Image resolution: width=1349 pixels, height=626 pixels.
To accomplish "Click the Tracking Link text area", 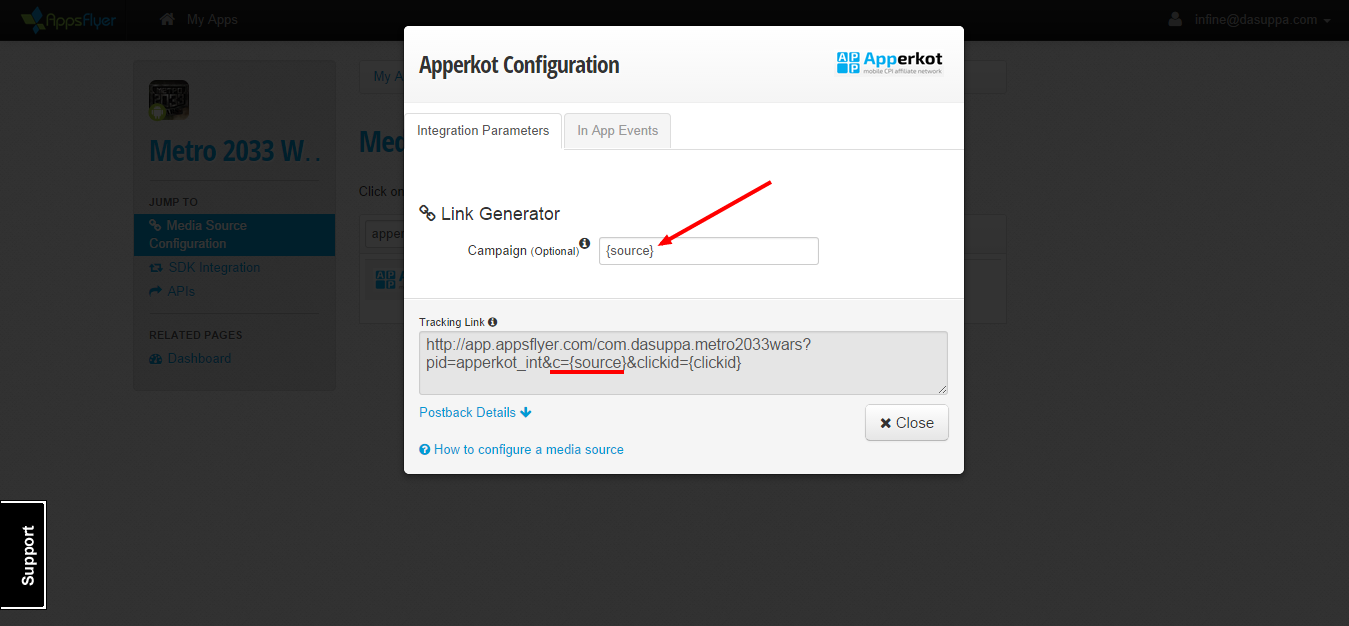I will pyautogui.click(x=683, y=362).
